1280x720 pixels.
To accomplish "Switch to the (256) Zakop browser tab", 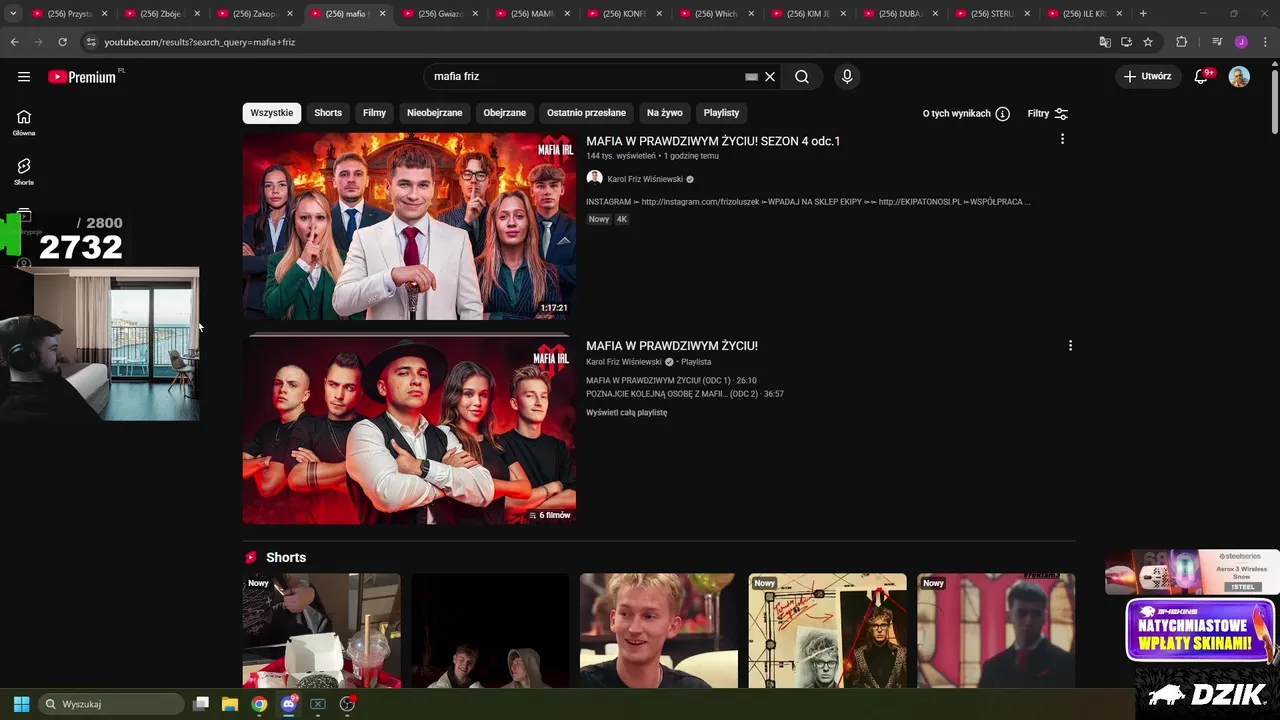I will click(x=254, y=14).
